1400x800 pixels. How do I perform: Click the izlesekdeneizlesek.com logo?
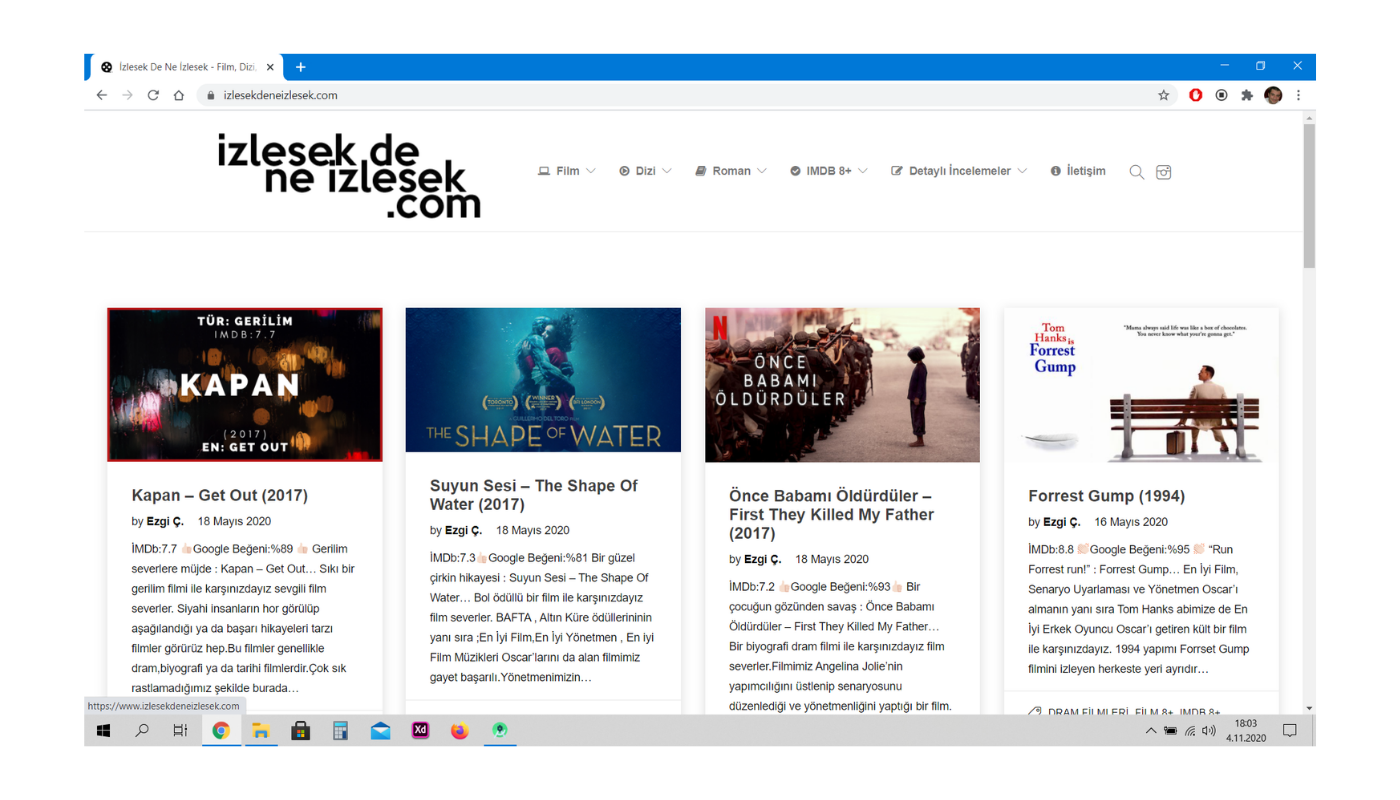pyautogui.click(x=349, y=176)
